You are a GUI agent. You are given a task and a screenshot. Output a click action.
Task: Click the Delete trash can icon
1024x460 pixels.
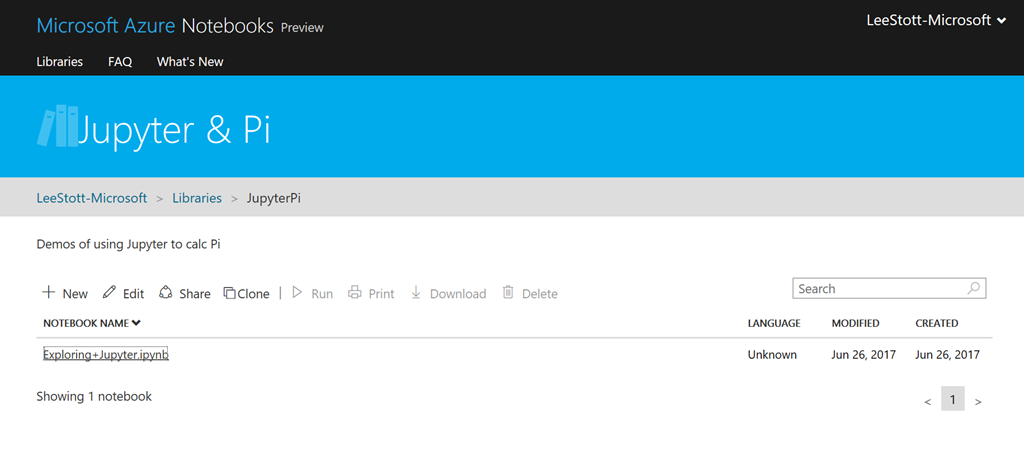tap(508, 293)
